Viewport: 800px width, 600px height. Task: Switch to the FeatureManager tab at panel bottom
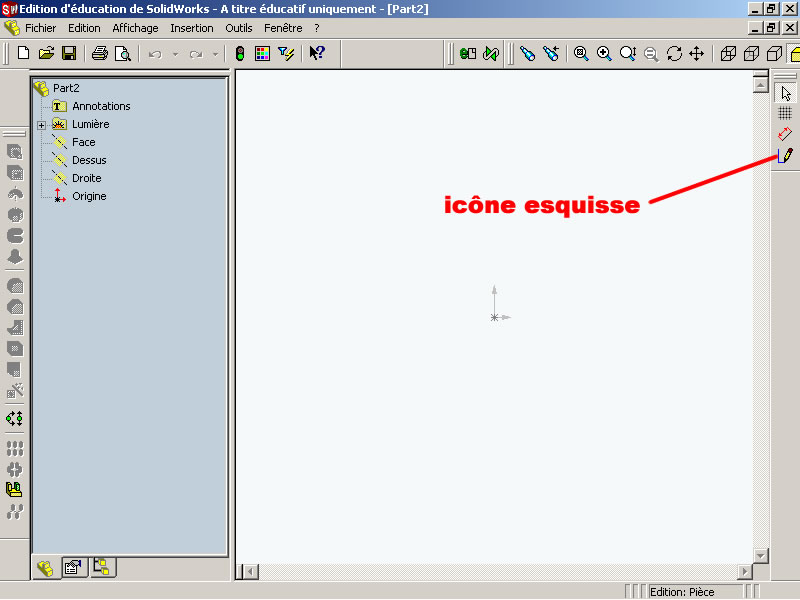click(x=45, y=567)
